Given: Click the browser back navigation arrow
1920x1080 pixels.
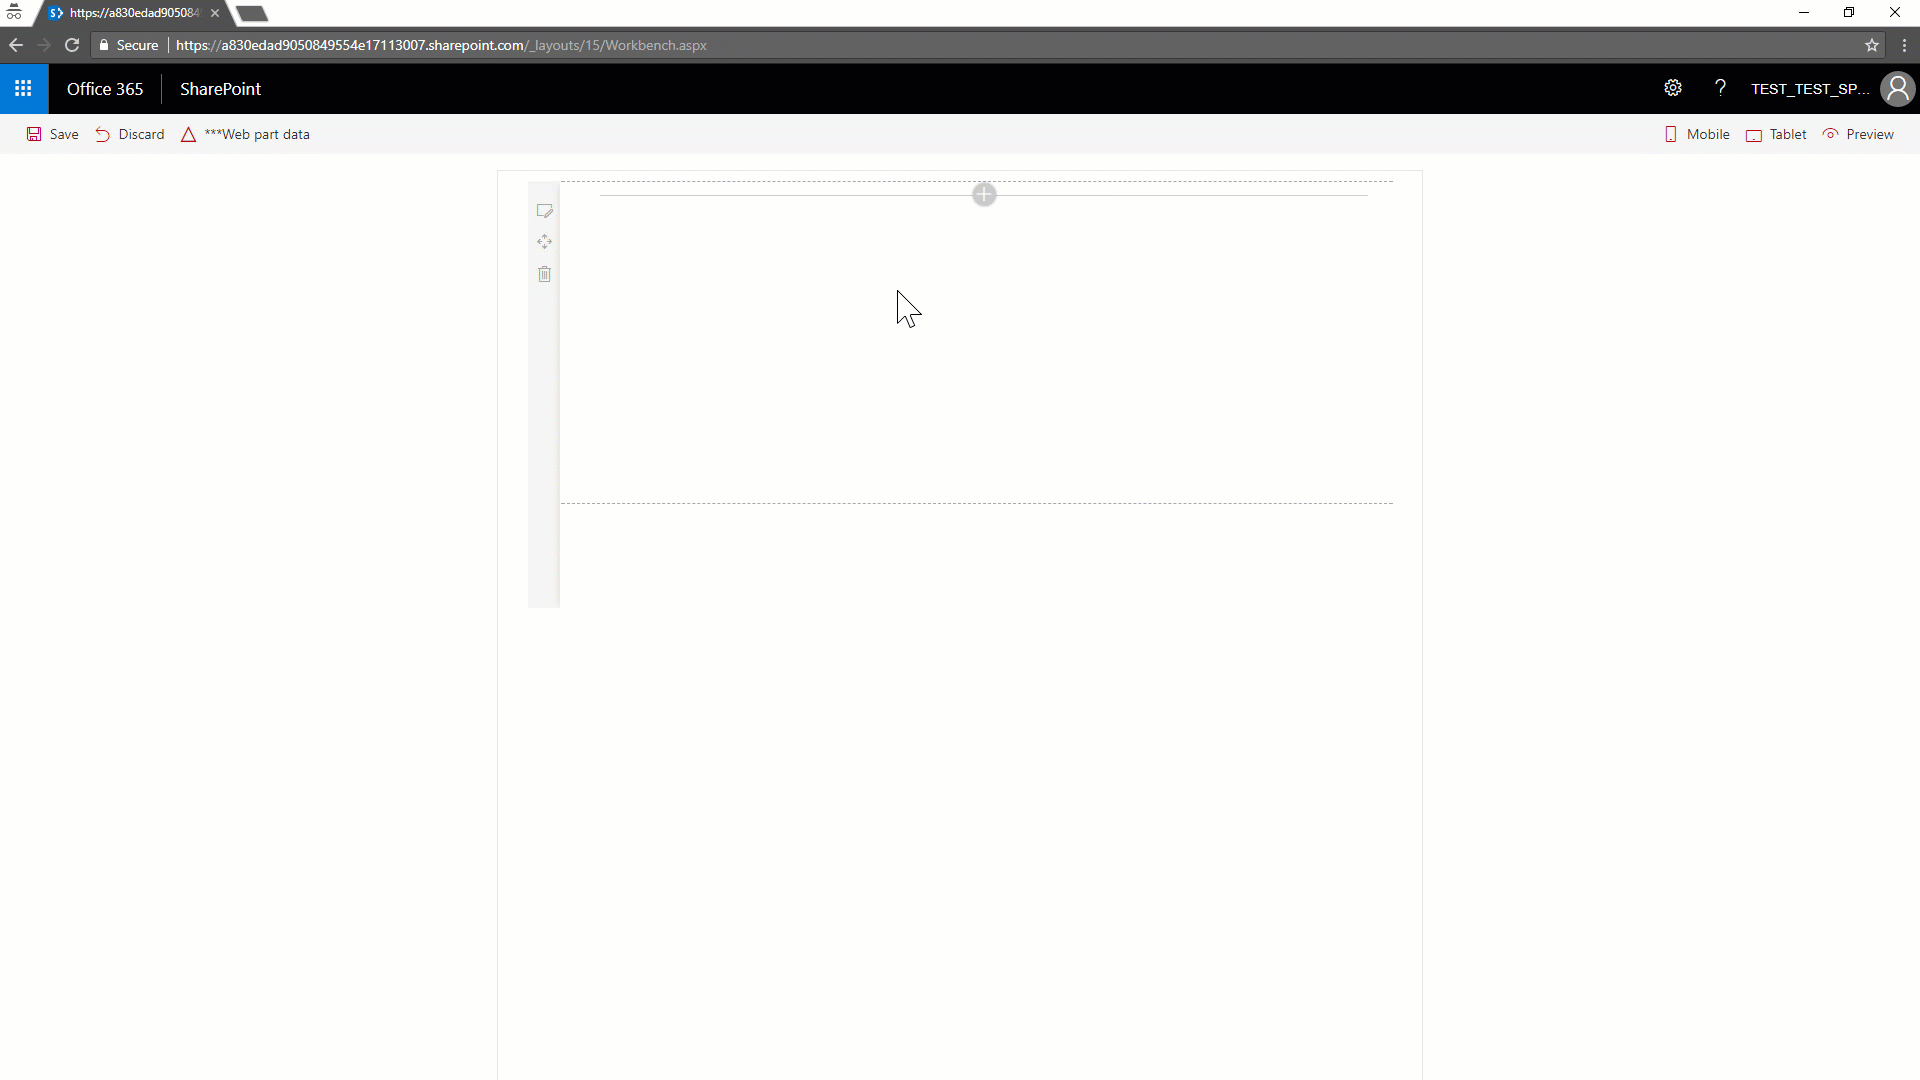Looking at the screenshot, I should click(x=16, y=45).
